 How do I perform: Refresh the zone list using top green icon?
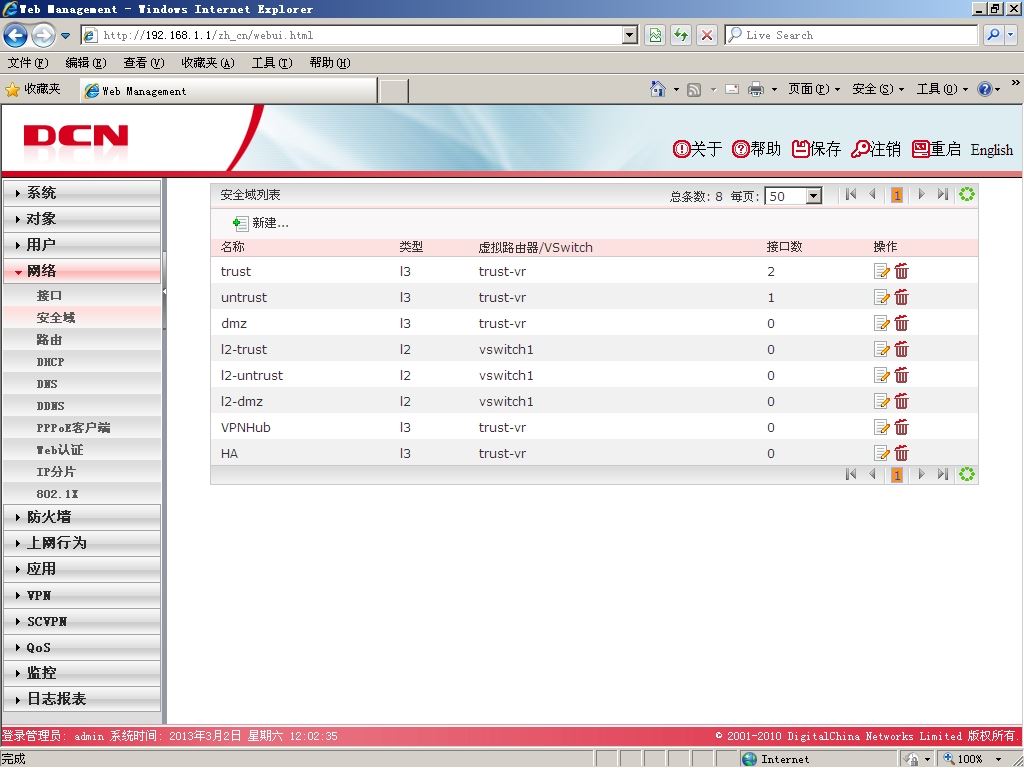pos(967,194)
